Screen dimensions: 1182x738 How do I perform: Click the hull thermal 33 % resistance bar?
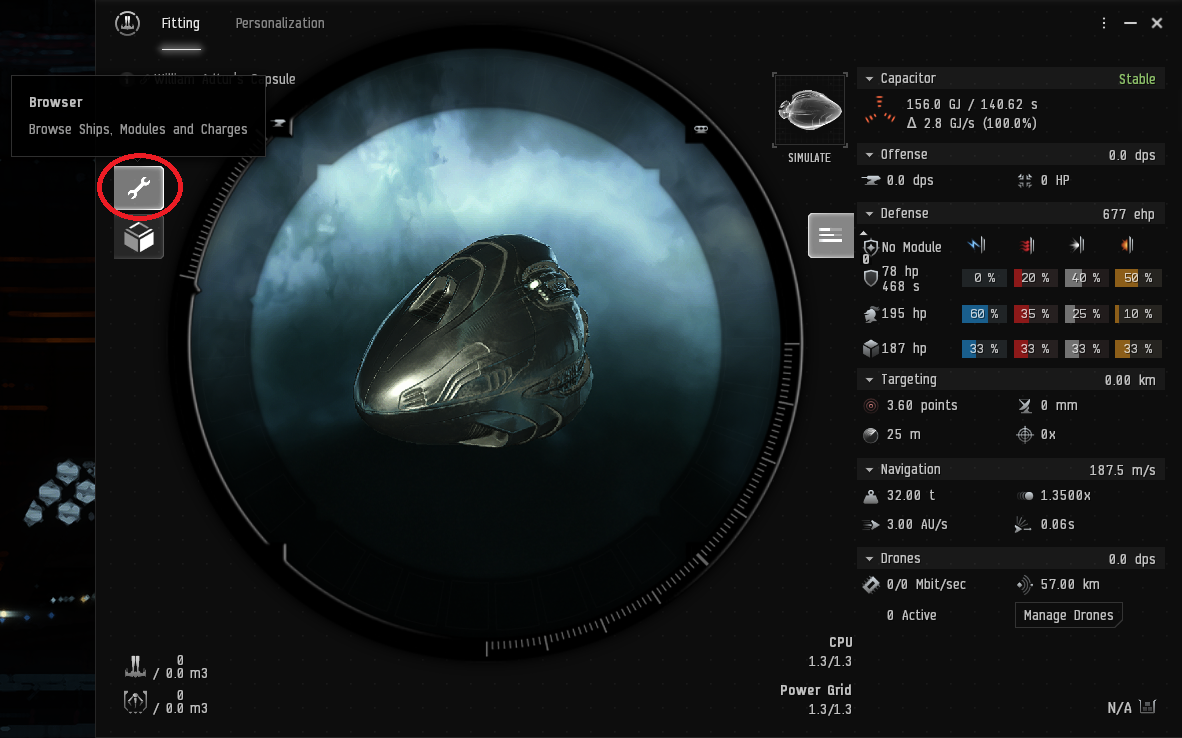(1035, 348)
